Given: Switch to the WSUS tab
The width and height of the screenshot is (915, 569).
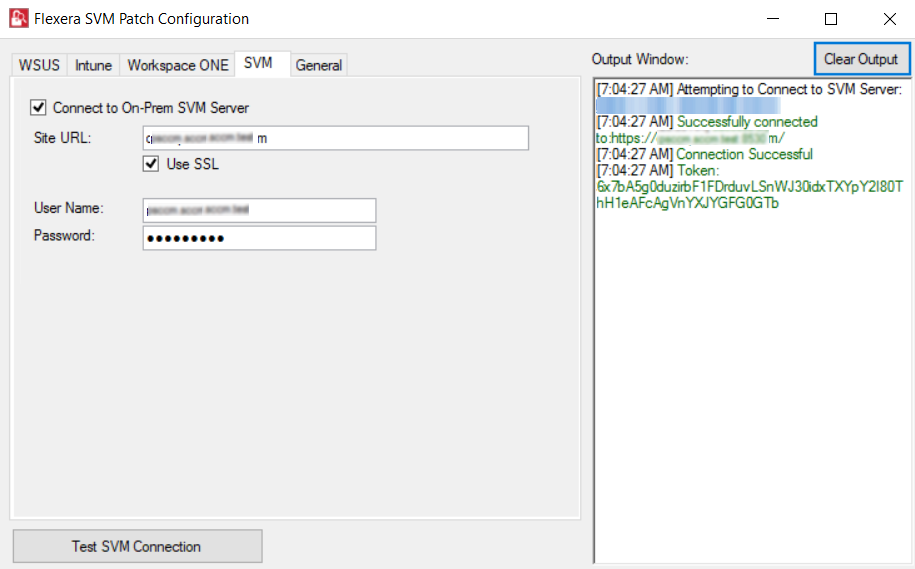Looking at the screenshot, I should (x=39, y=65).
